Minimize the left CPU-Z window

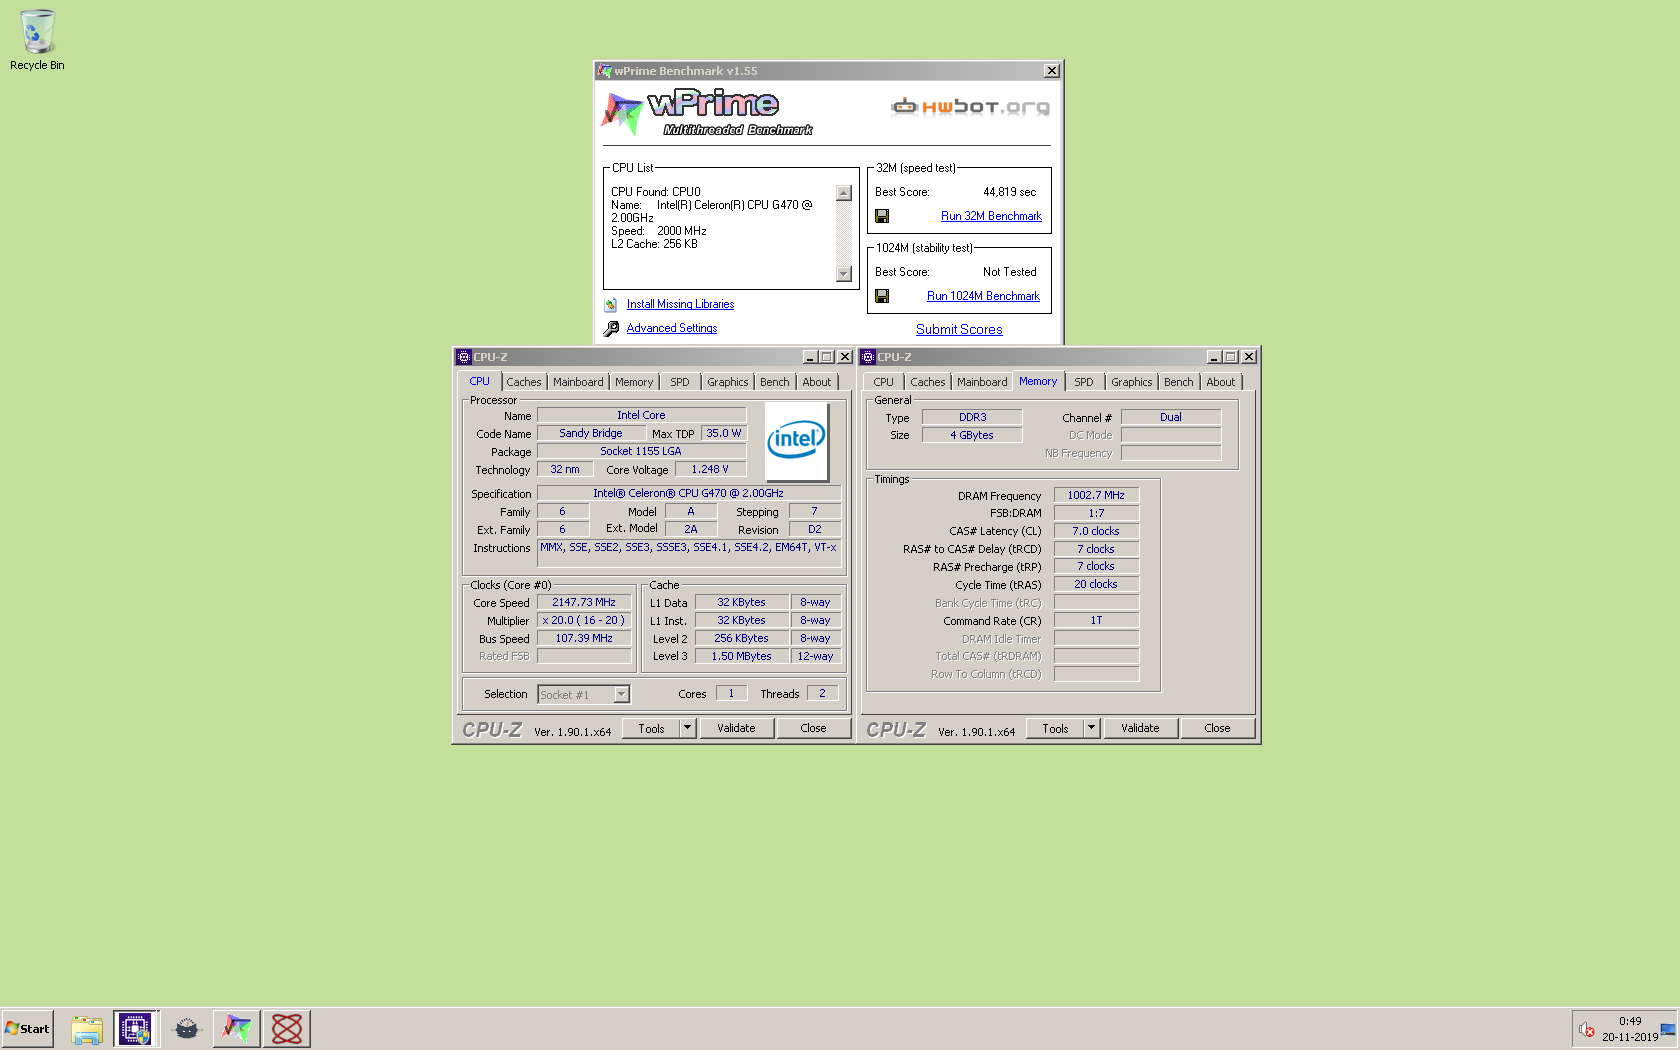[810, 357]
